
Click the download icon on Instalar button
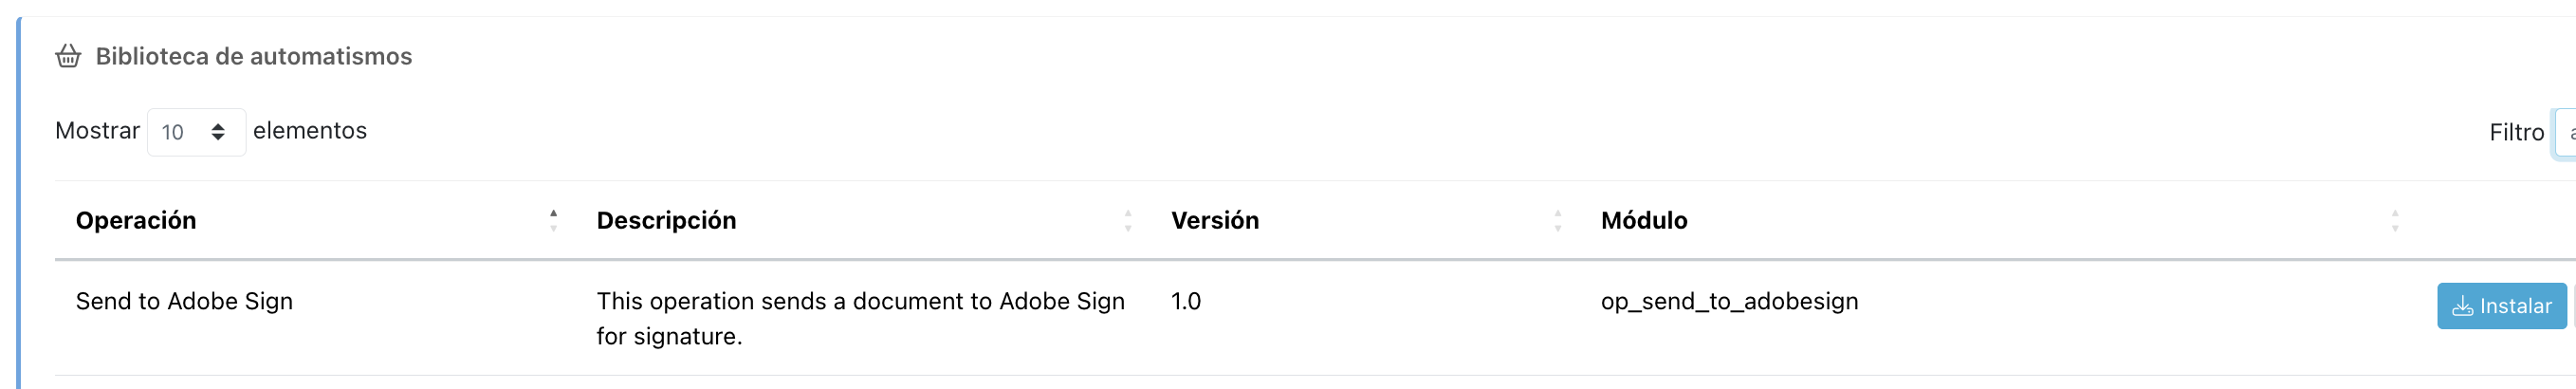pyautogui.click(x=2462, y=306)
